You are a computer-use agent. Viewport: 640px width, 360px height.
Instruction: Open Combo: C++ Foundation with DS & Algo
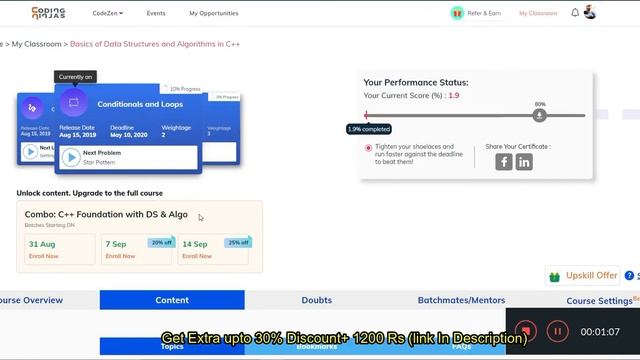(x=106, y=214)
